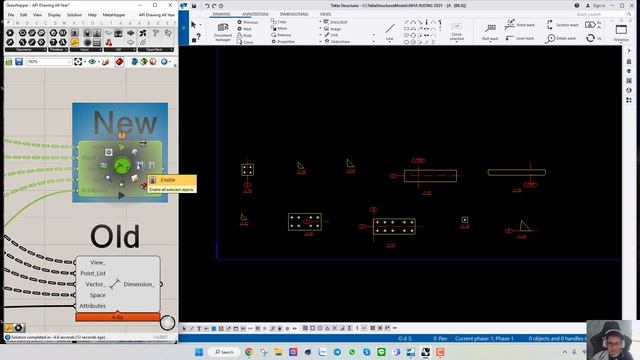Click the Part mark icon in Tekla ribbon
The width and height of the screenshot is (640, 360).
tap(490, 32)
